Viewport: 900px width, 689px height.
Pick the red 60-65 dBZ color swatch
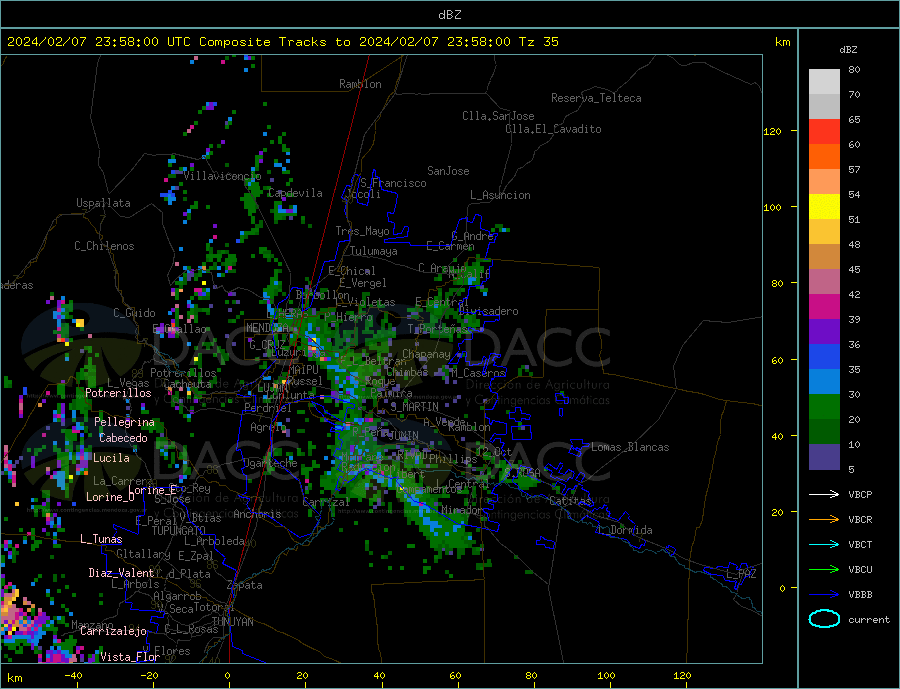pos(824,131)
